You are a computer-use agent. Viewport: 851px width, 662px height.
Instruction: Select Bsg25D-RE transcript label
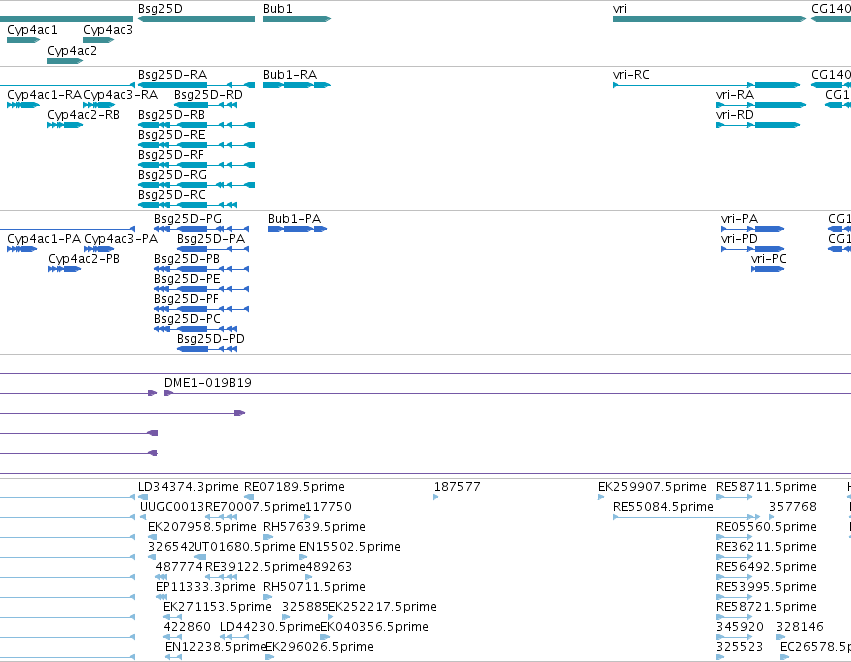pyautogui.click(x=172, y=135)
